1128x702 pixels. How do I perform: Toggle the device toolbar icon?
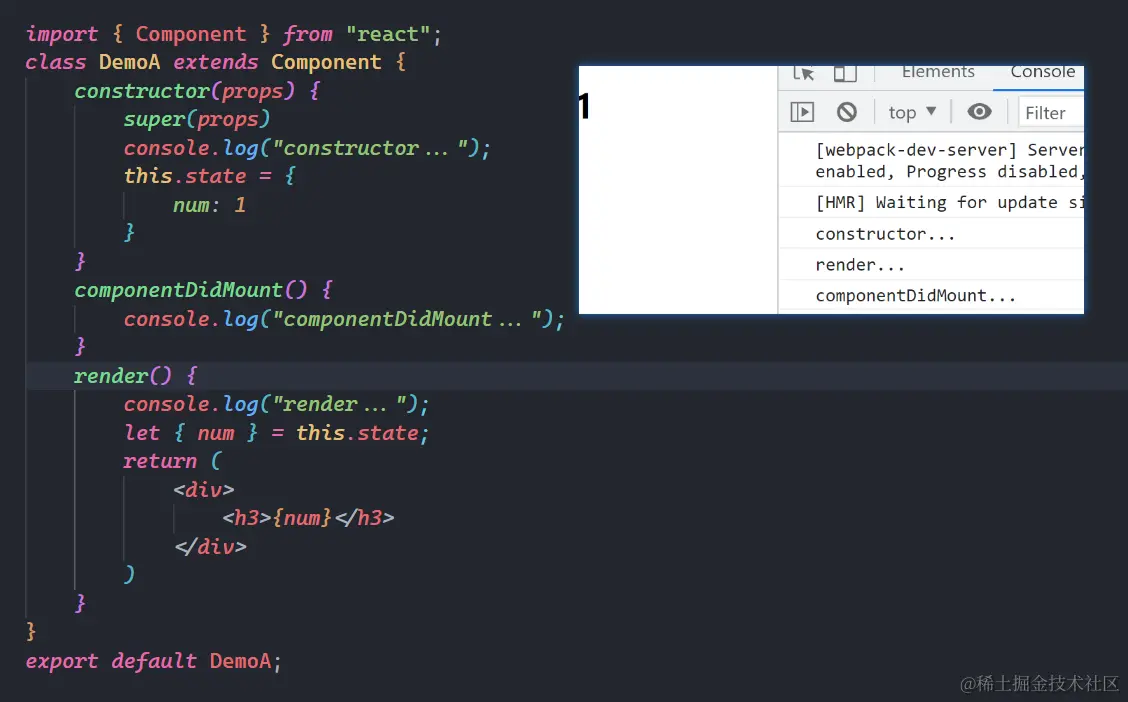point(845,73)
